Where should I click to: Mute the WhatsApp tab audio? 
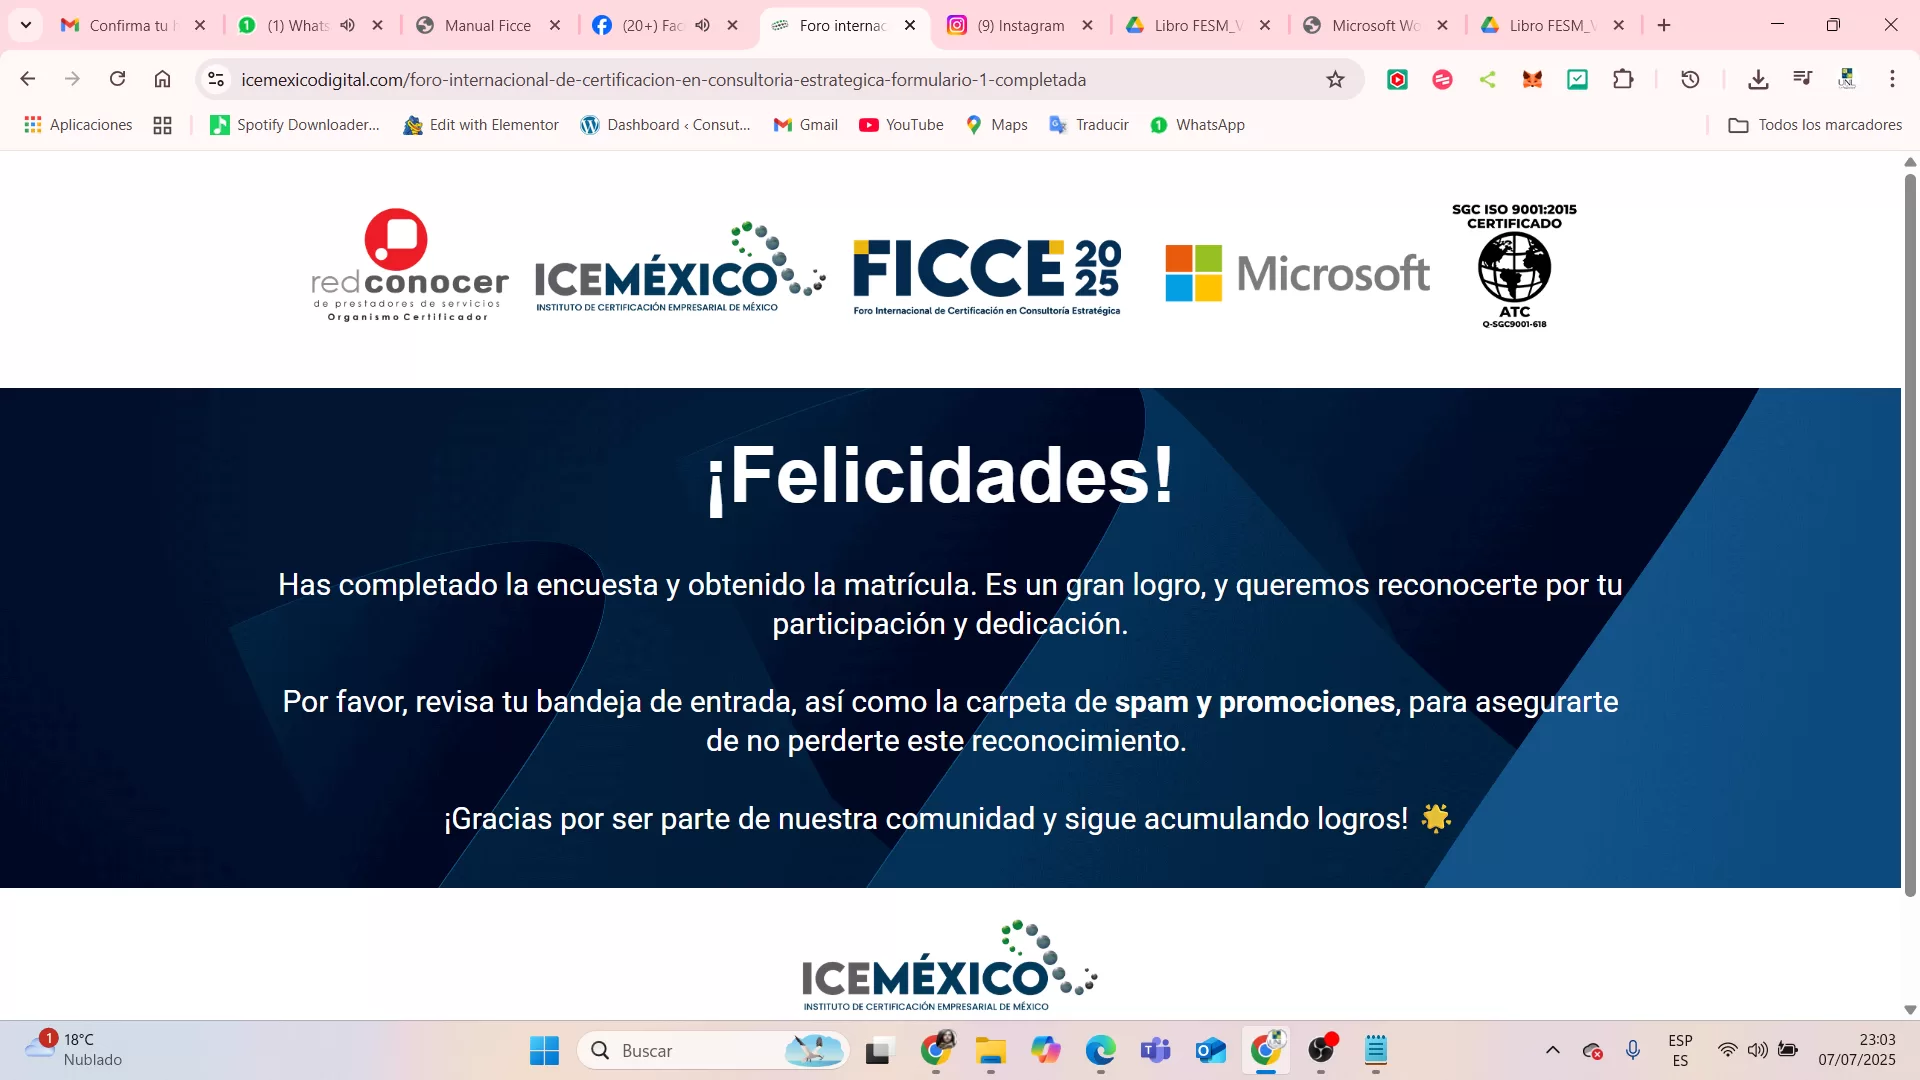tap(347, 26)
